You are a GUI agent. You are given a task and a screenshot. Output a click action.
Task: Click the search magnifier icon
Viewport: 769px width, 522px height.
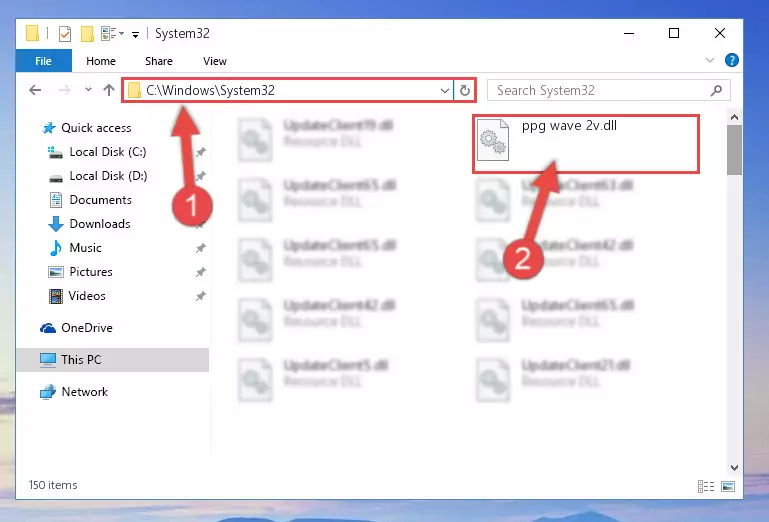point(716,90)
